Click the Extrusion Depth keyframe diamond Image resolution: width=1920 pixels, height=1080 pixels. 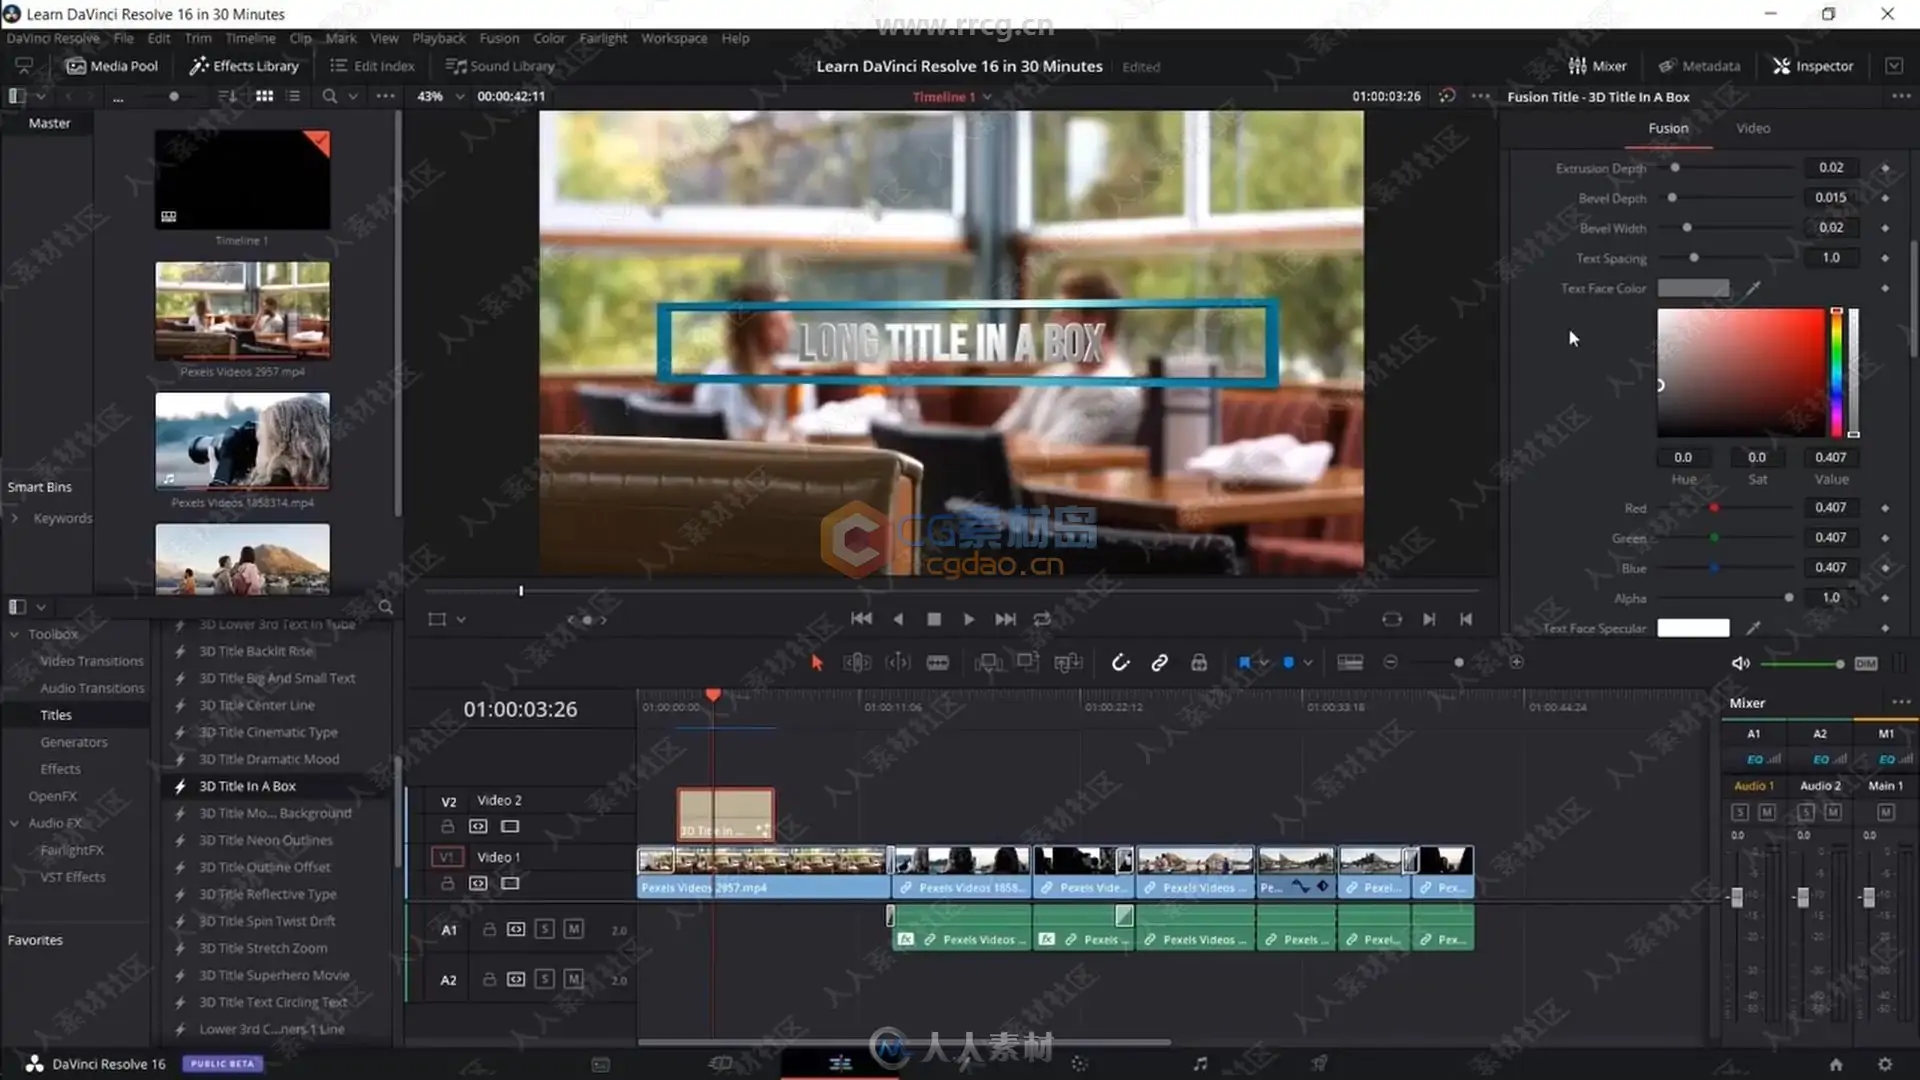[1885, 168]
